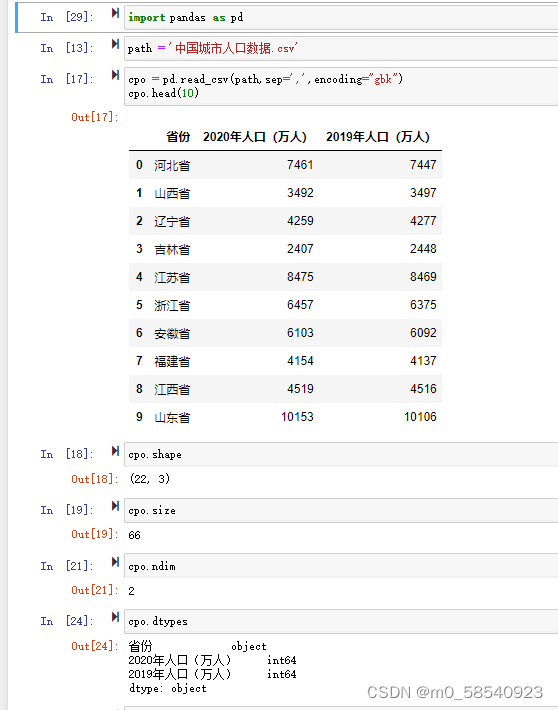Click the 省份 column header
This screenshot has width=558, height=710.
pos(178,137)
